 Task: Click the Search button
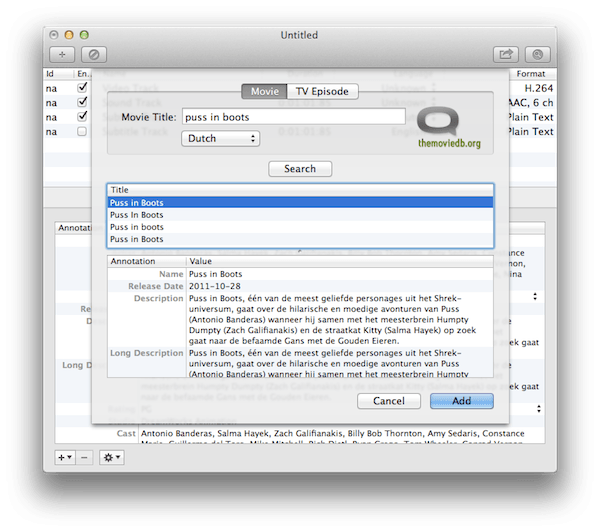click(x=300, y=169)
